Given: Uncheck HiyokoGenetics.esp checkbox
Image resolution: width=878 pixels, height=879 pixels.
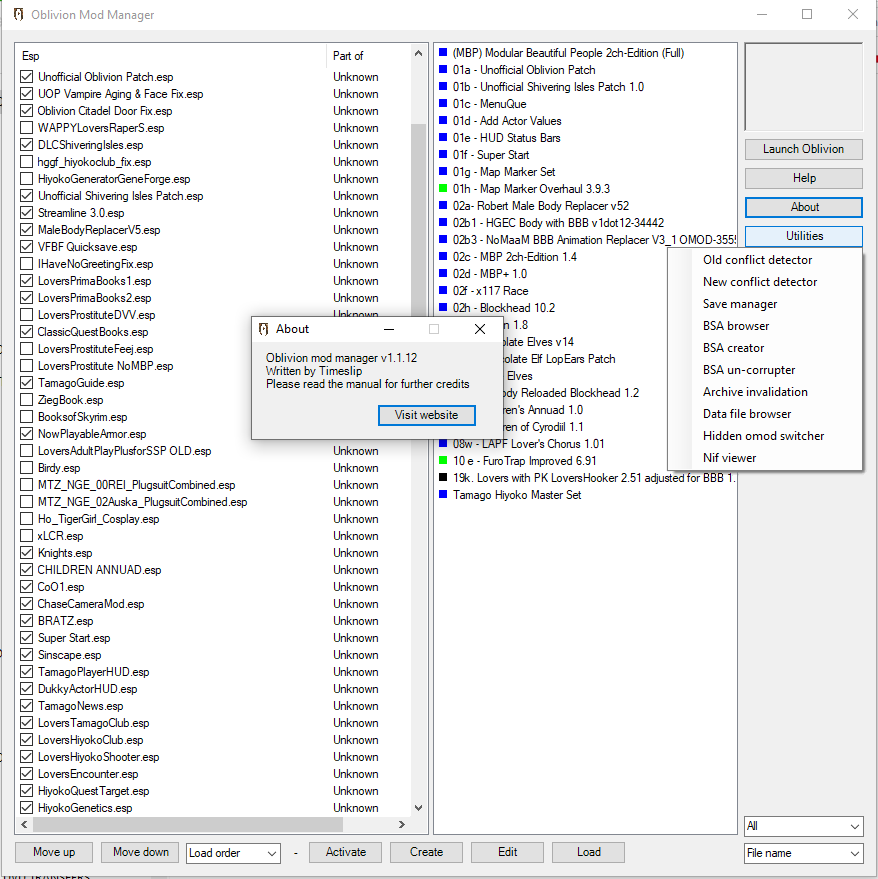Looking at the screenshot, I should click(x=26, y=808).
